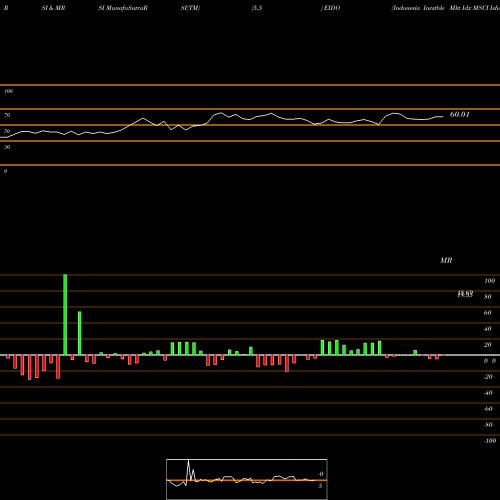Click the 0 label on the RSI axis

[5, 171]
